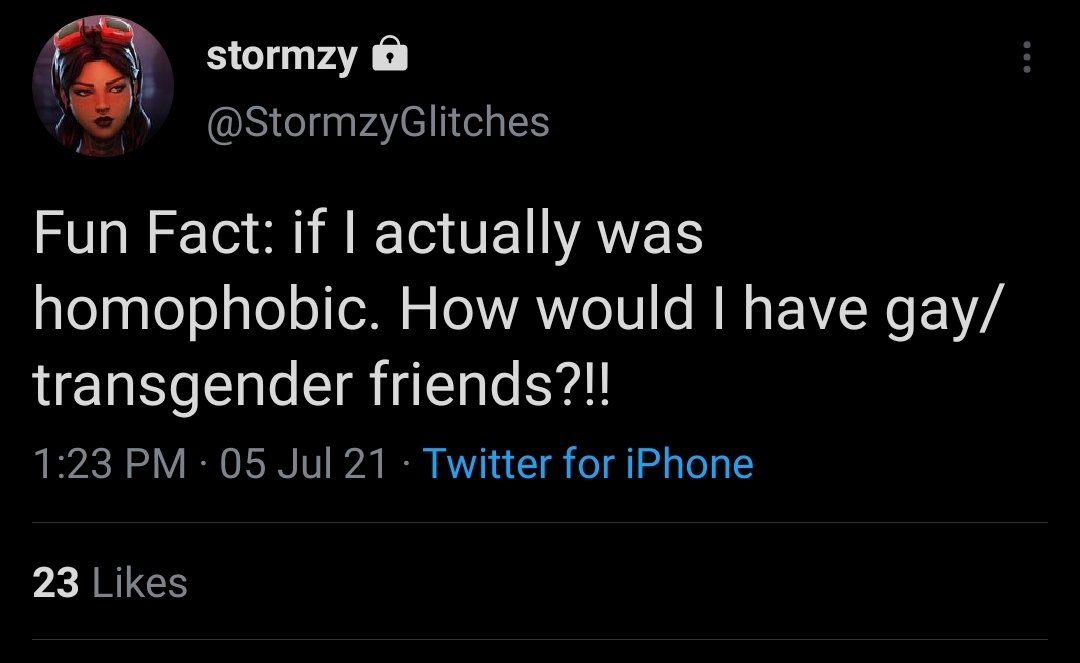Click the protected account lock icon
Image resolution: width=1080 pixels, height=663 pixels.
click(389, 59)
